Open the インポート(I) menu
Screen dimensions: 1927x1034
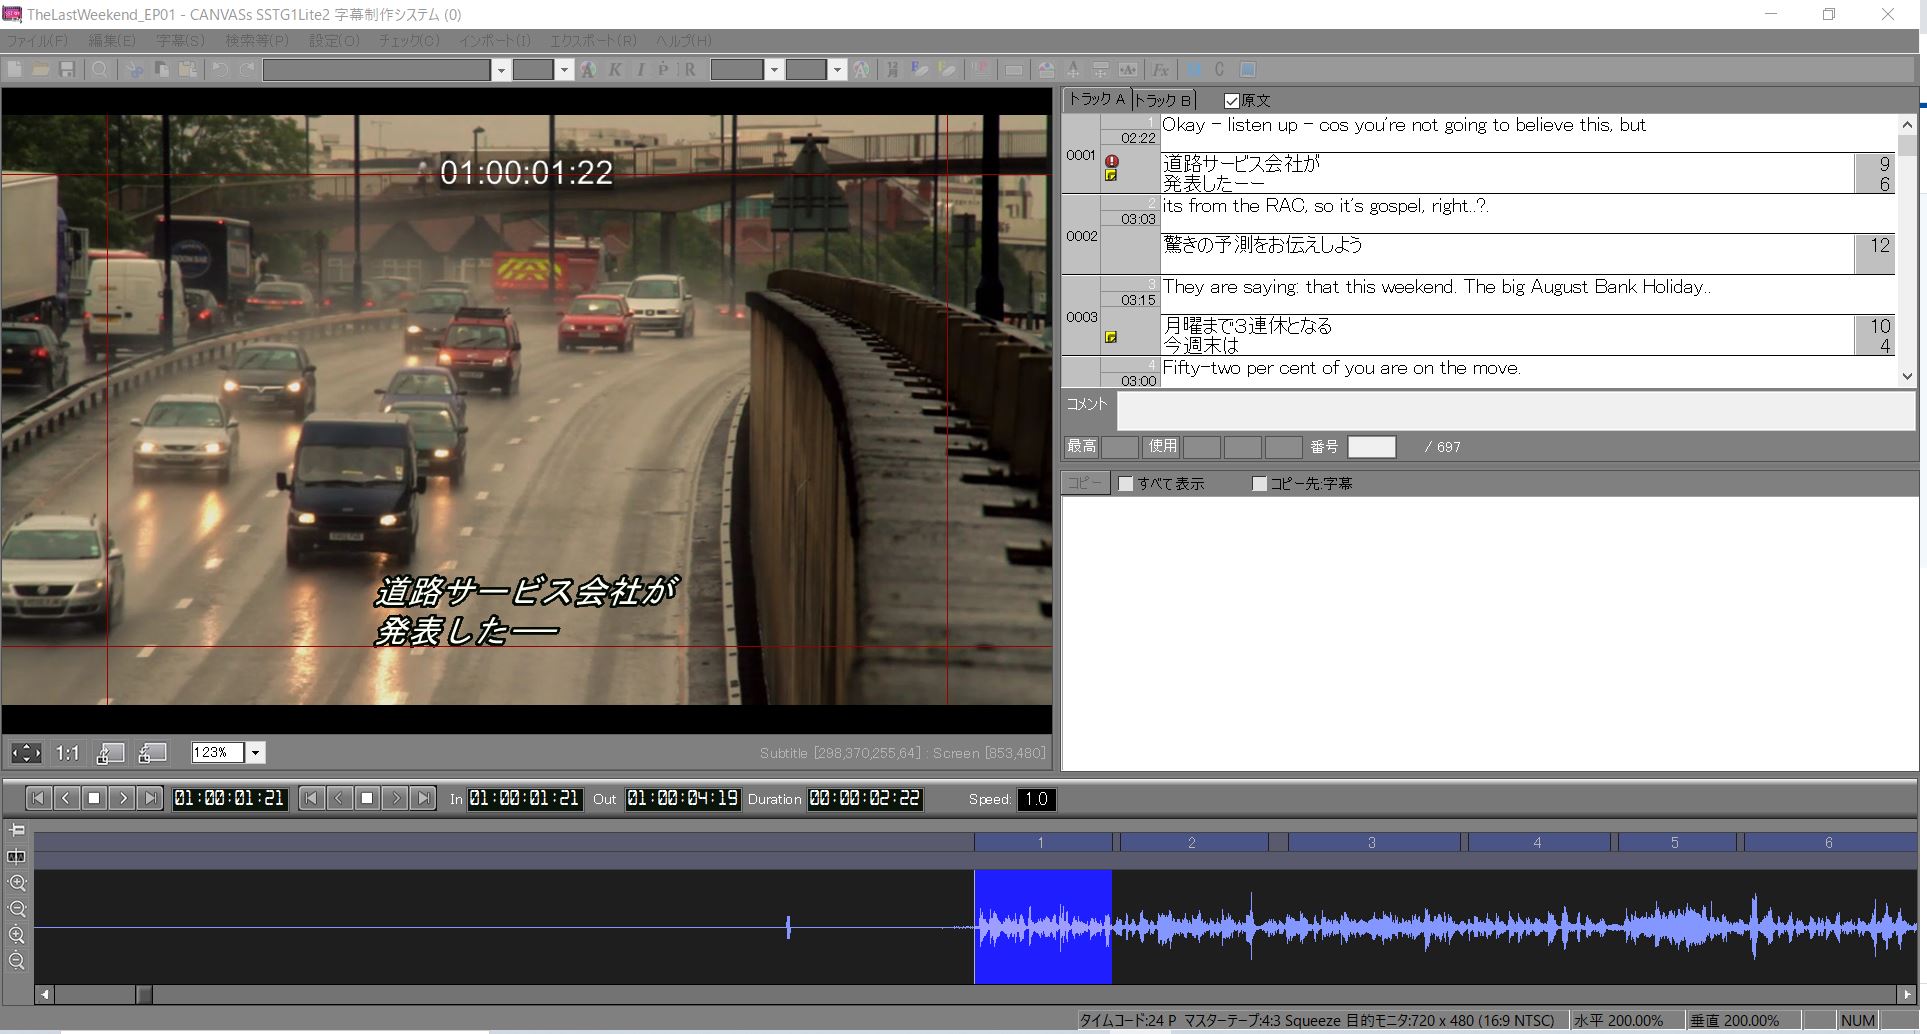tap(495, 41)
